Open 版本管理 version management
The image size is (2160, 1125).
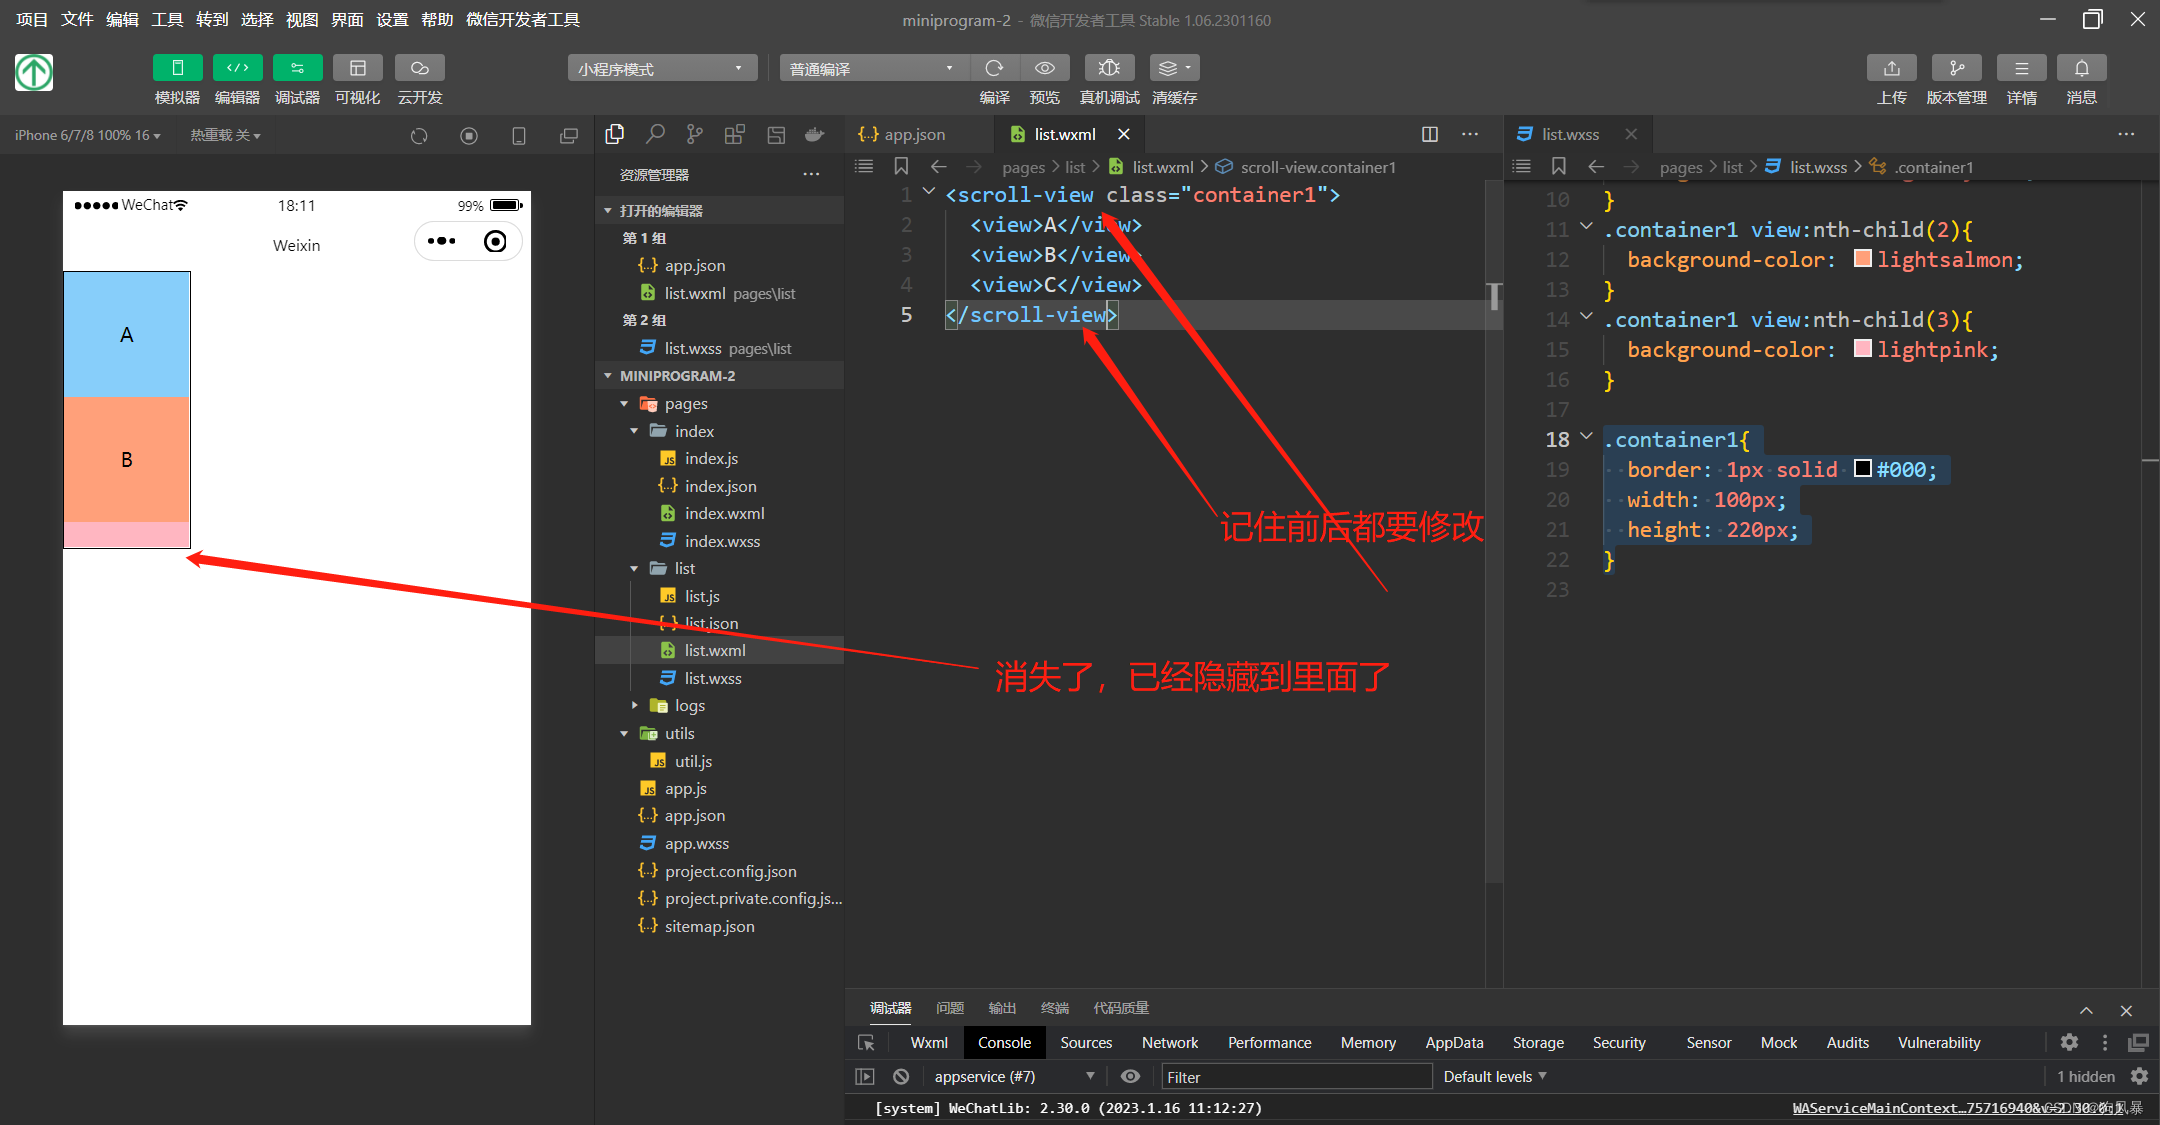click(1956, 80)
